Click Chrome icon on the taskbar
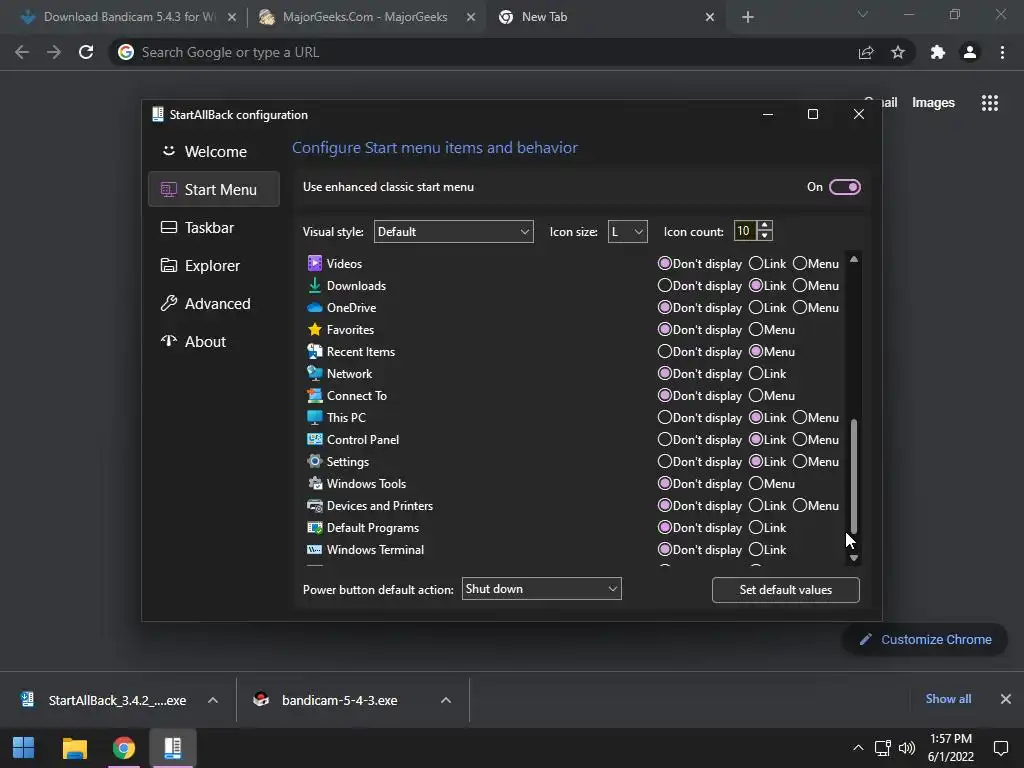This screenshot has height=768, width=1024. pyautogui.click(x=123, y=748)
